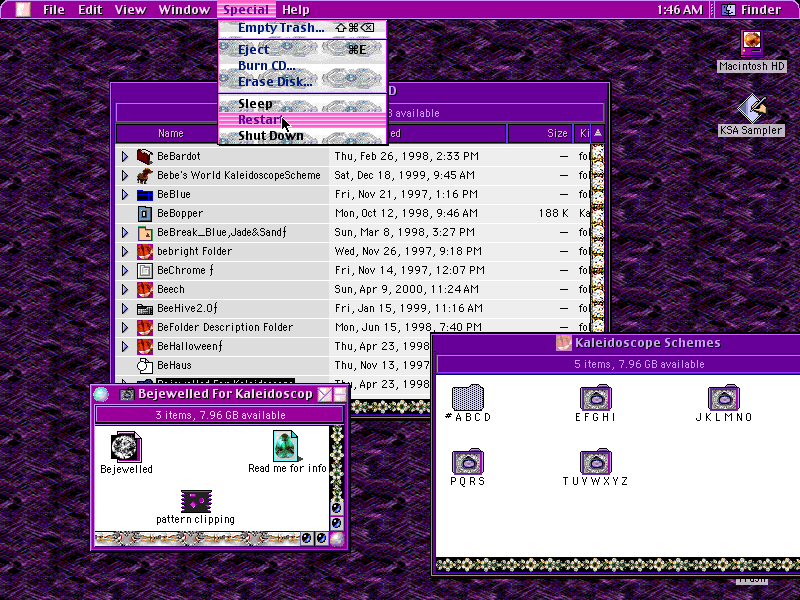Image resolution: width=800 pixels, height=600 pixels.
Task: Click the Kaleidoscope Schemes title bar proxy icon
Action: 563,343
